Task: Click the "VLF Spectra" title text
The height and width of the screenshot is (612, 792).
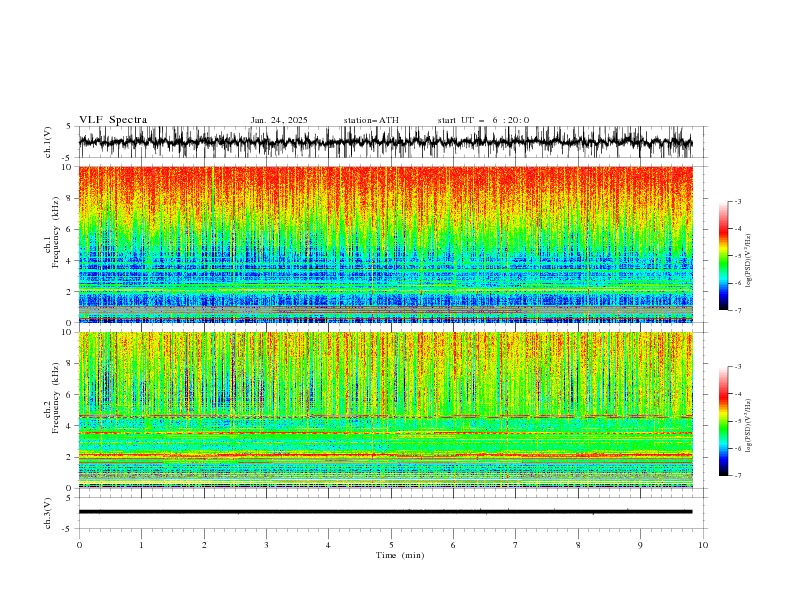Action: [113, 120]
